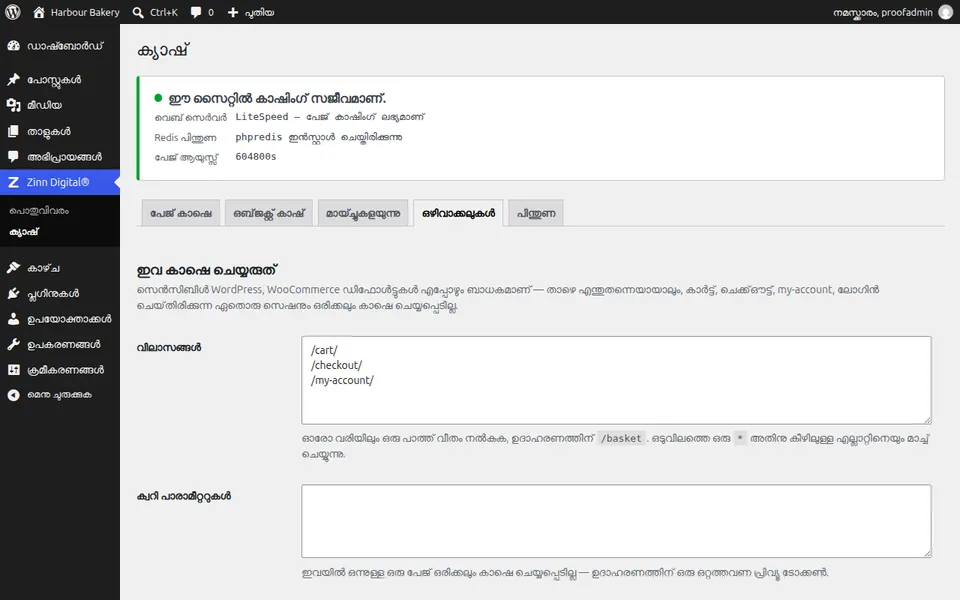Open Comments via the sidebar speech-bubble icon

(x=13, y=157)
